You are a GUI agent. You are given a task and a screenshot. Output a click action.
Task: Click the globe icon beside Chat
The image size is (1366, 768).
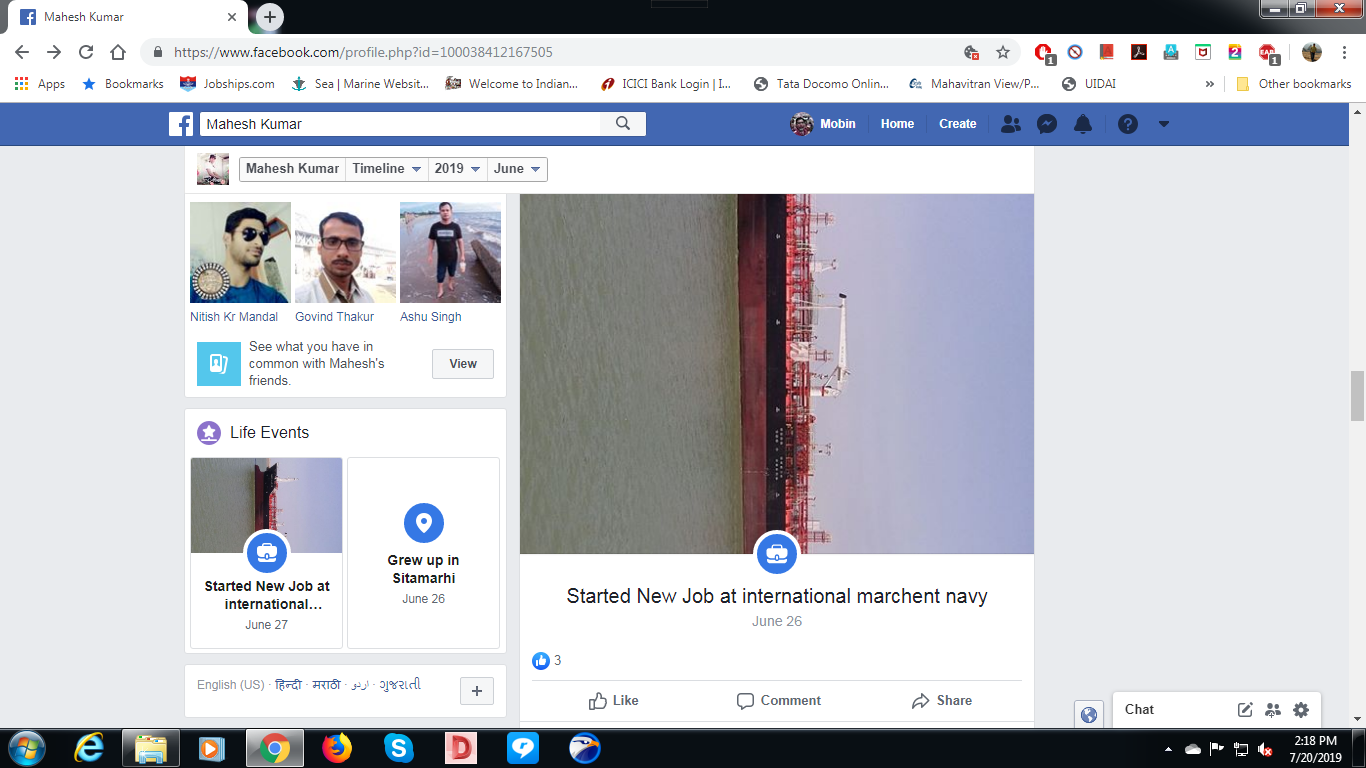tap(1089, 714)
